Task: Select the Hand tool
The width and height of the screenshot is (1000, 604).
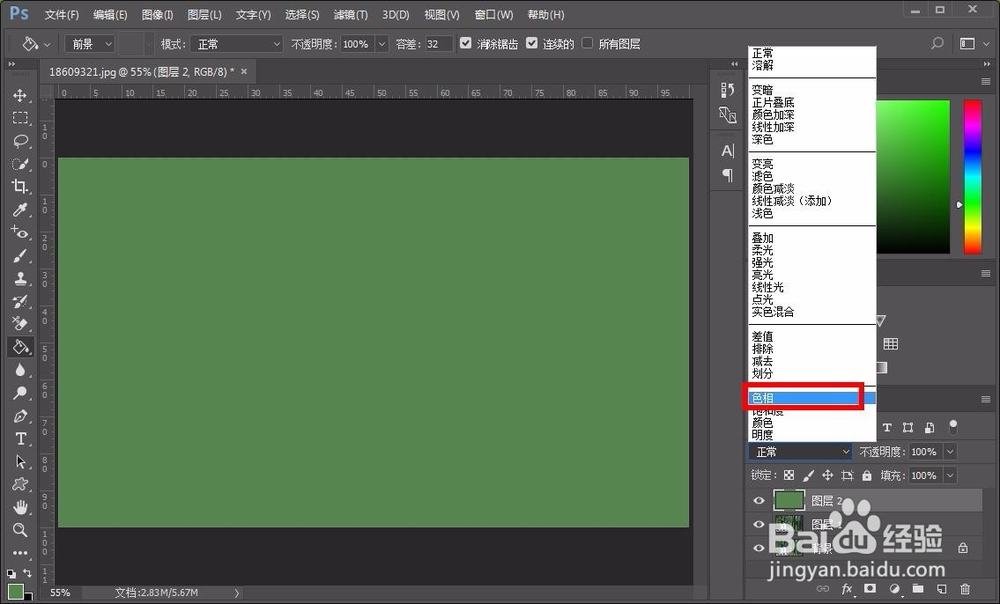Action: pos(20,507)
